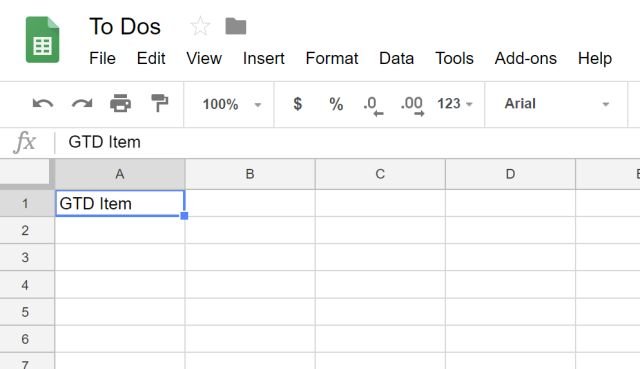Click the To Dos document title
Viewport: 640px width, 369px height.
pyautogui.click(x=125, y=27)
